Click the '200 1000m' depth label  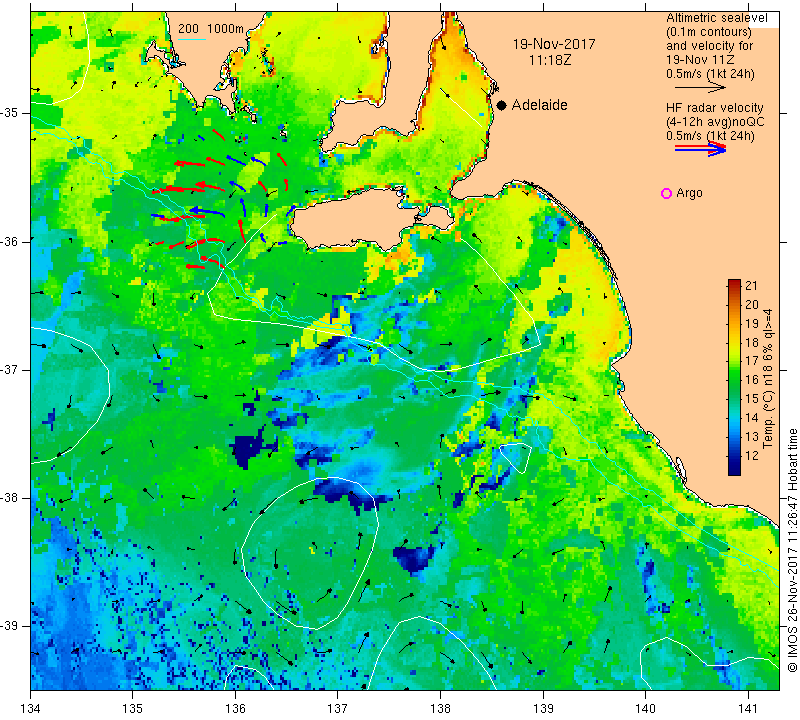211,29
